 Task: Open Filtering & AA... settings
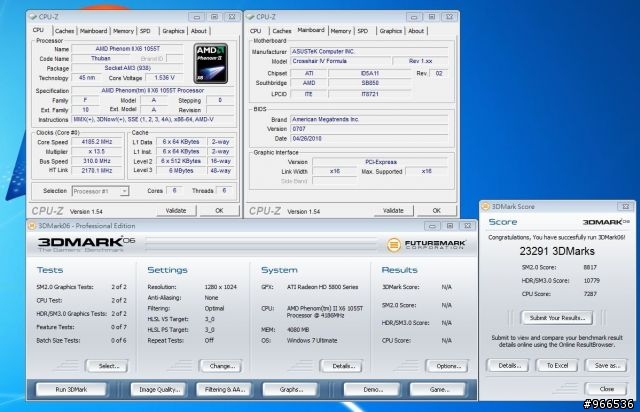click(225, 390)
